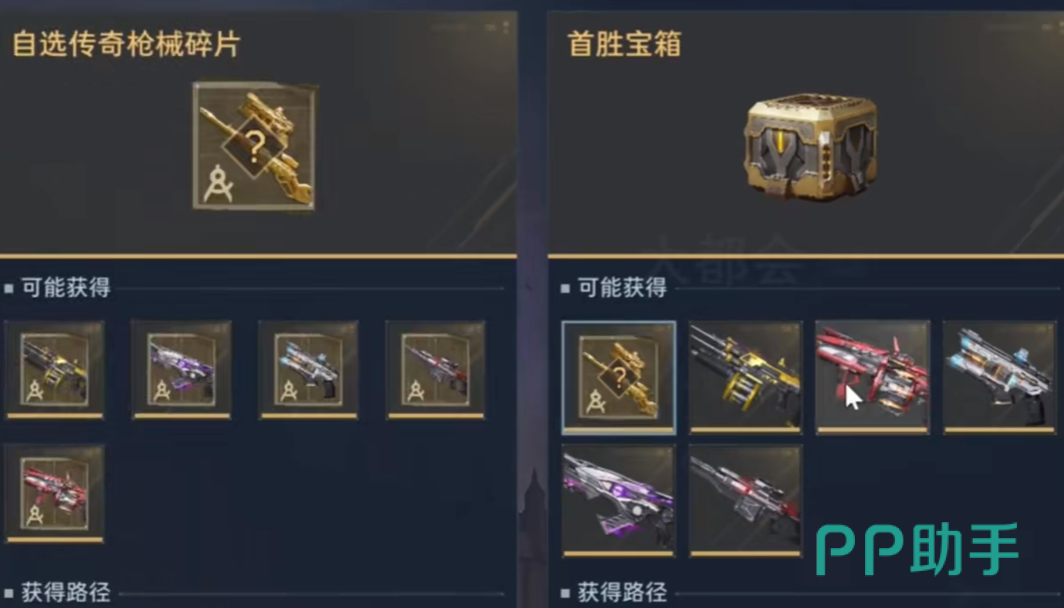
Task: Select the red-black sniper rifle in chest rewards
Action: coord(746,501)
